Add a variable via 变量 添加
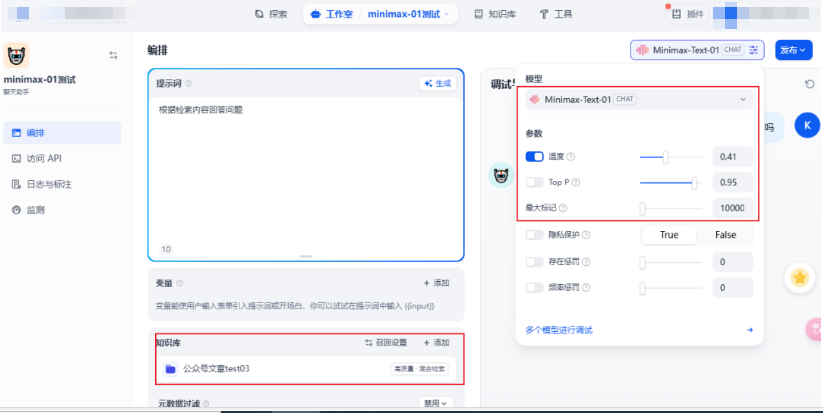Screen dimensions: 823x413 pyautogui.click(x=437, y=283)
